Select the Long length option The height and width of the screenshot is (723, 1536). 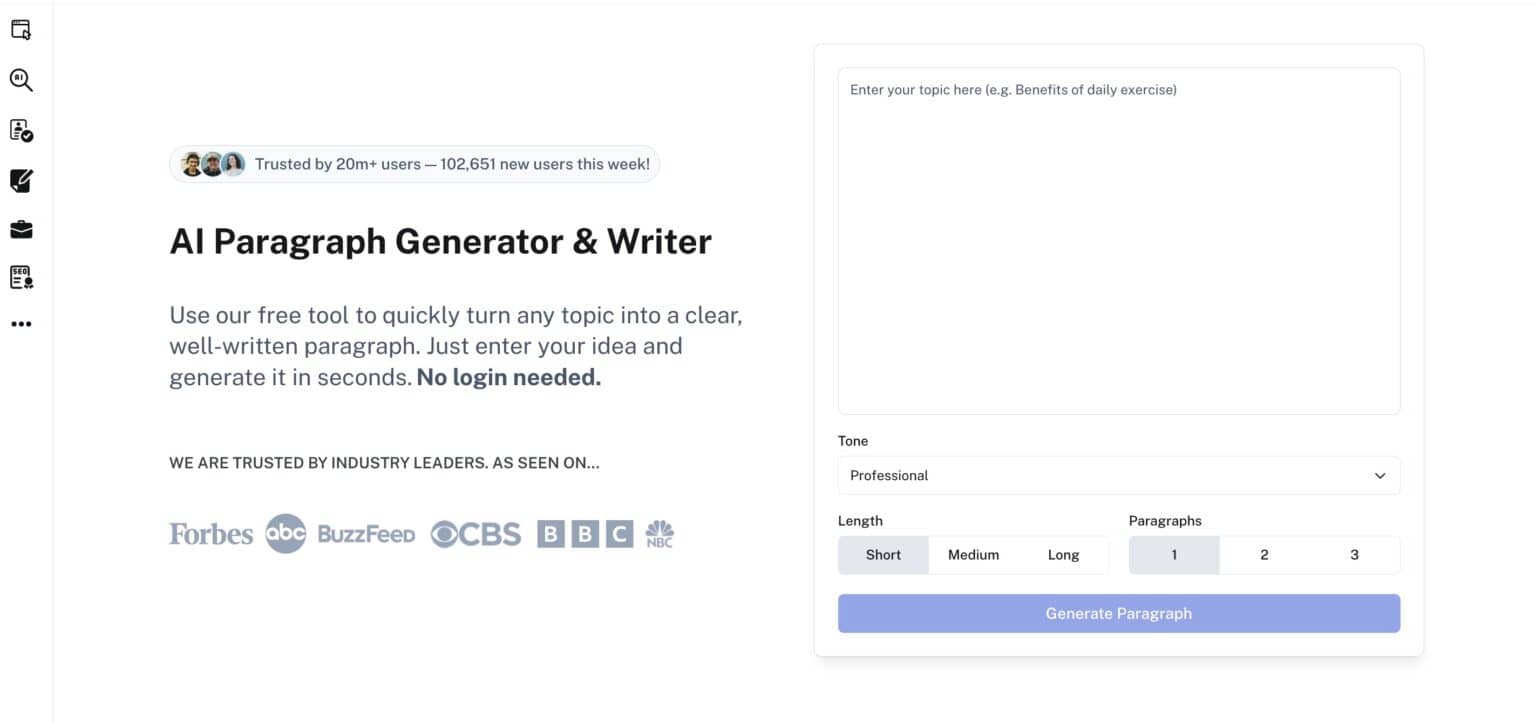coord(1063,554)
